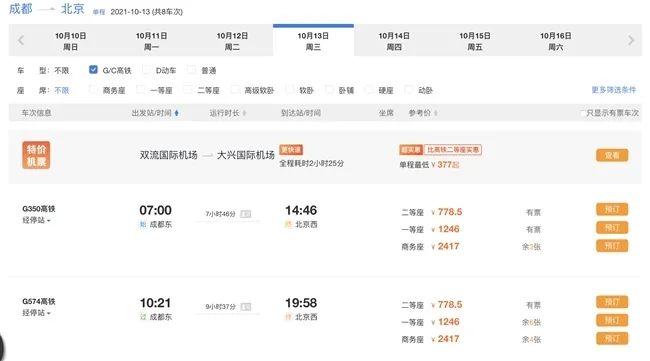Viewport: 650px width, 361px height.
Task: Expand 经停站 for train G350
Action: (36, 220)
